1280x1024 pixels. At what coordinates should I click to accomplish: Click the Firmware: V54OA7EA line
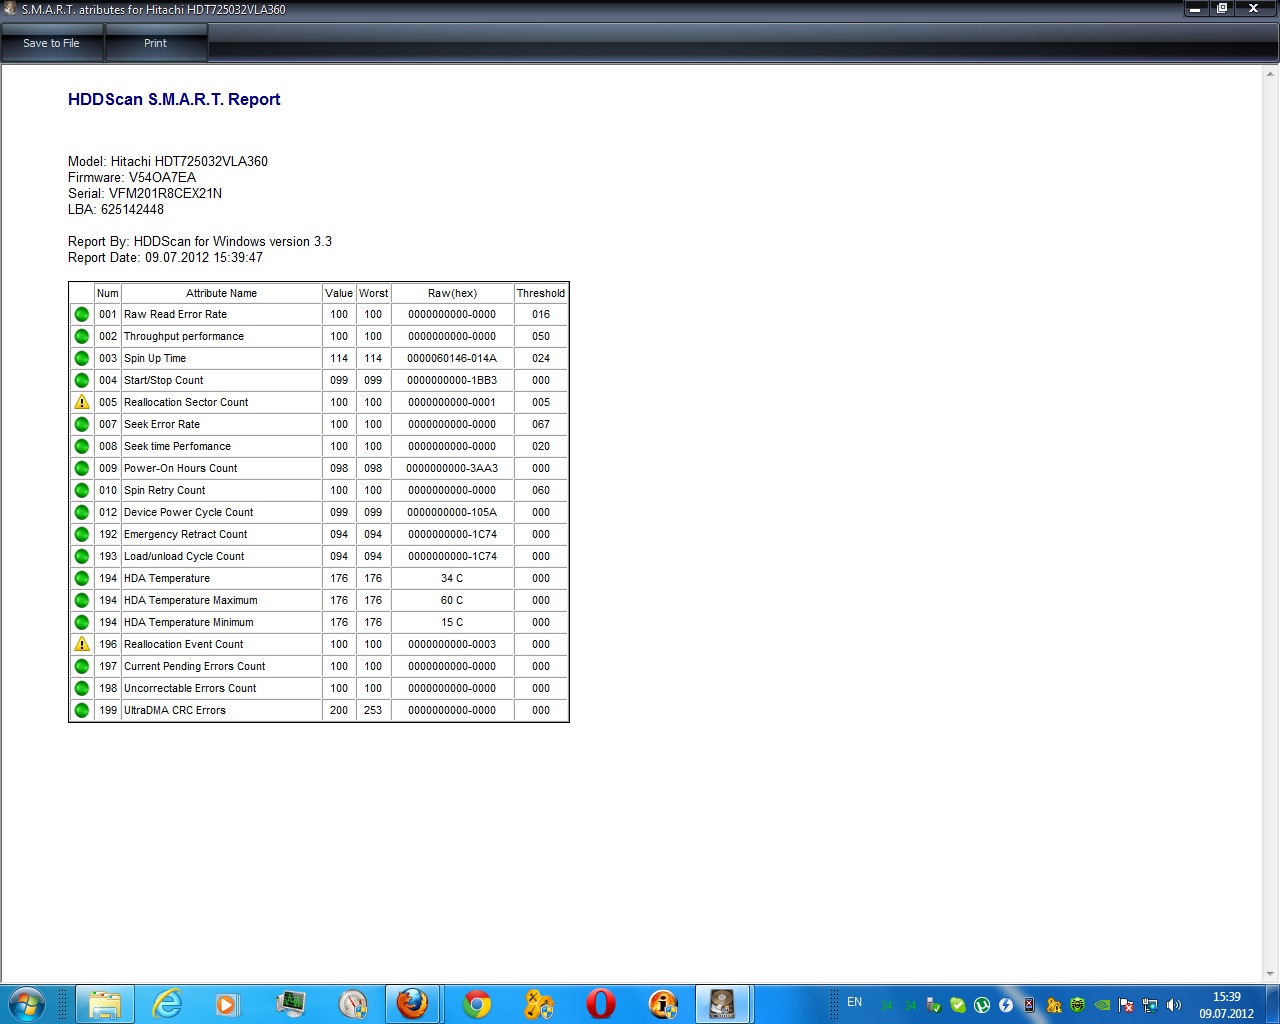point(132,177)
